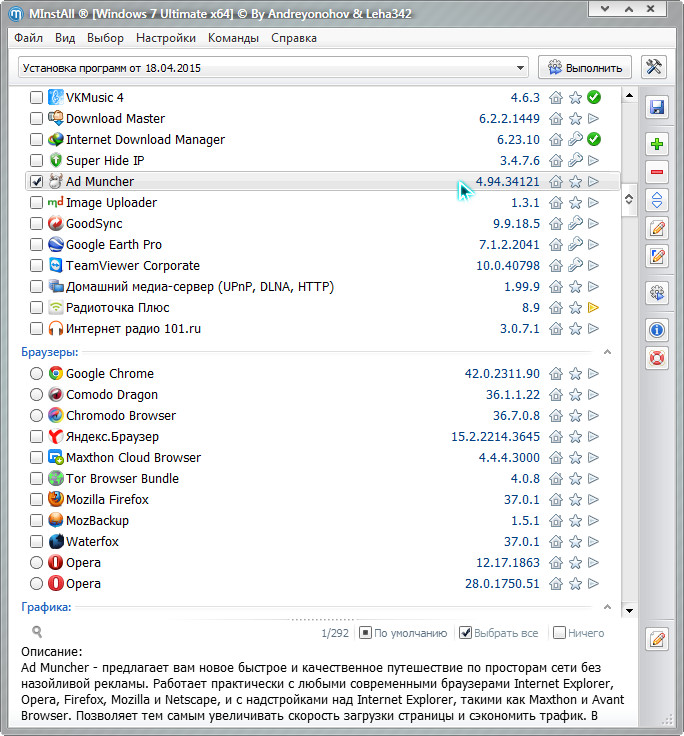Click key icon for Internet Download Manager

[x=575, y=139]
